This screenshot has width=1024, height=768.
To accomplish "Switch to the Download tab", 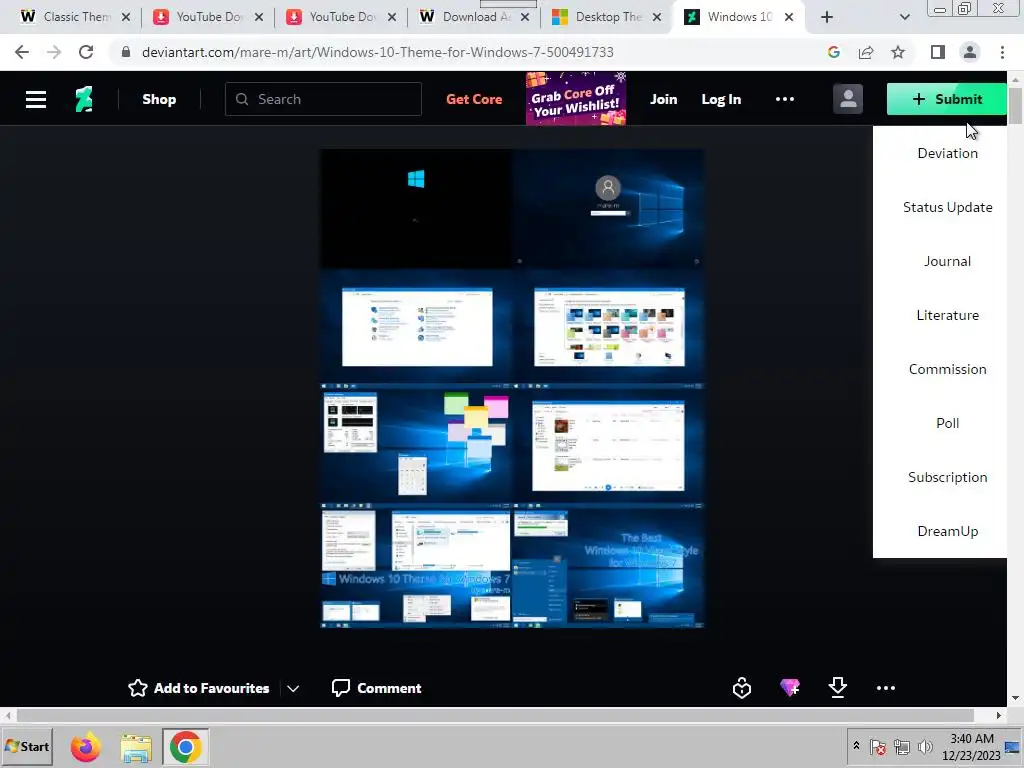I will (473, 17).
